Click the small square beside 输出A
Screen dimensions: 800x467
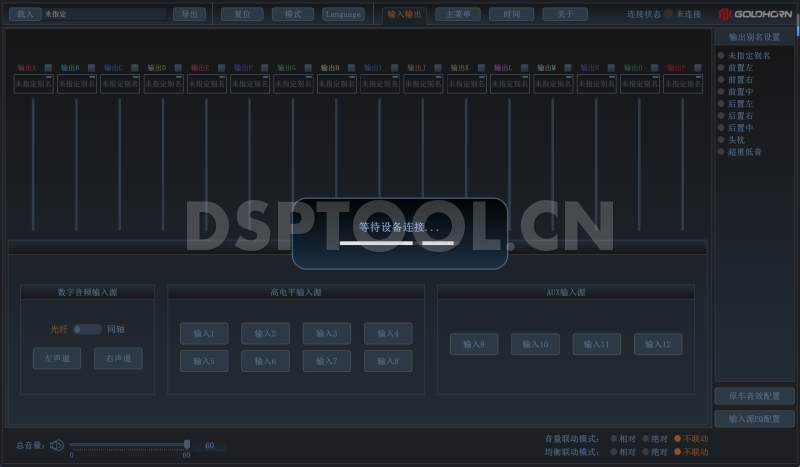tap(49, 68)
